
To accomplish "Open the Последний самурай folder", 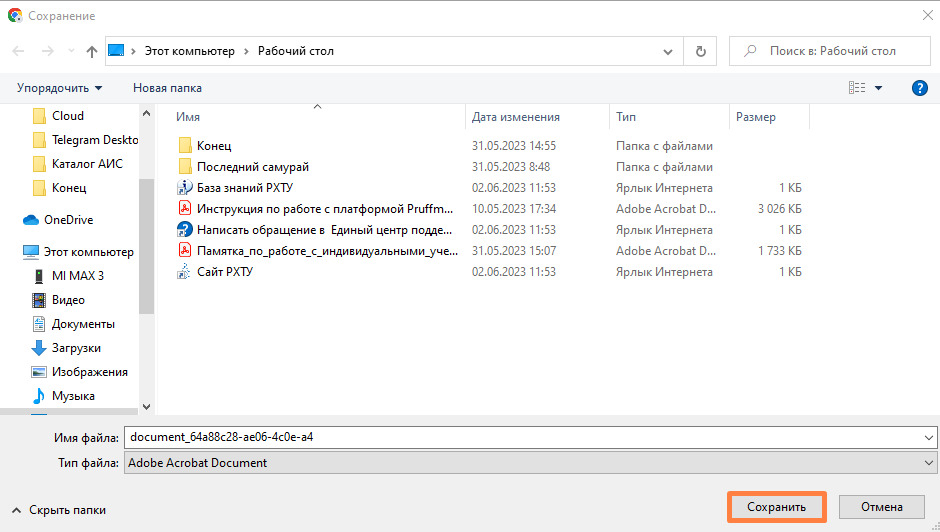I will click(x=252, y=167).
